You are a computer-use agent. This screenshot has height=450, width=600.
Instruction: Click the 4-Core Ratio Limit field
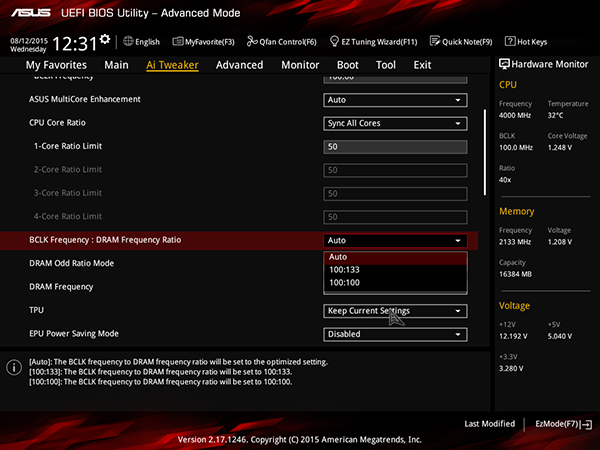[395, 217]
